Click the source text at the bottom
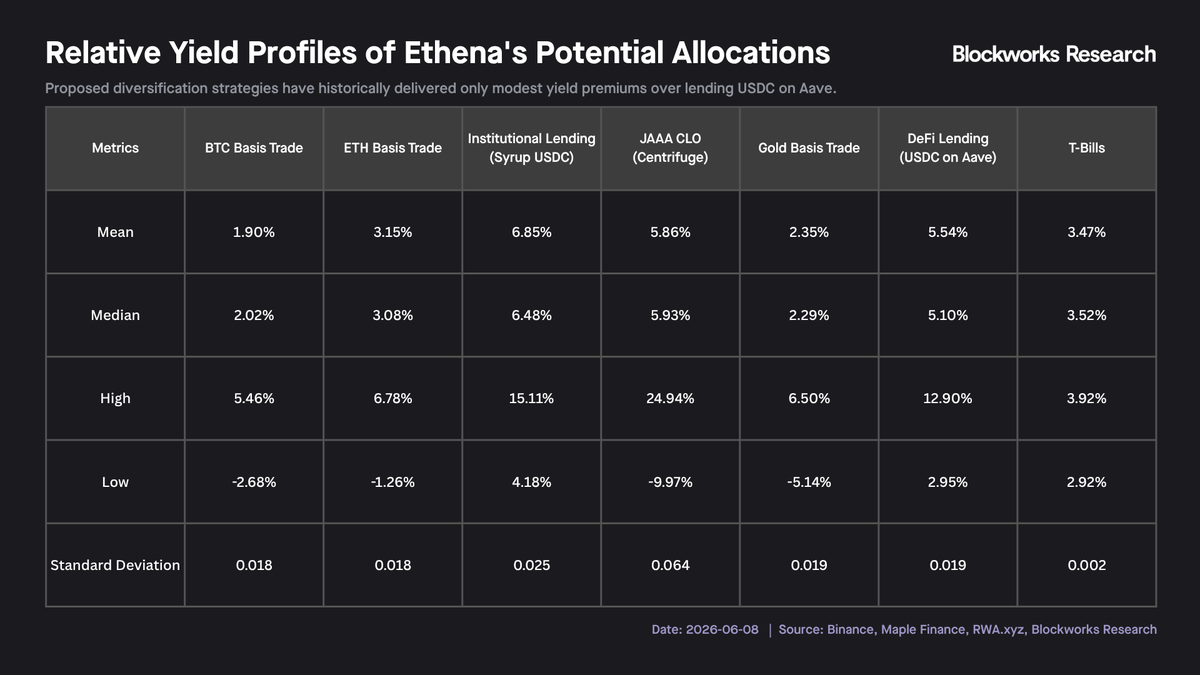Image resolution: width=1200 pixels, height=675 pixels. click(x=968, y=630)
